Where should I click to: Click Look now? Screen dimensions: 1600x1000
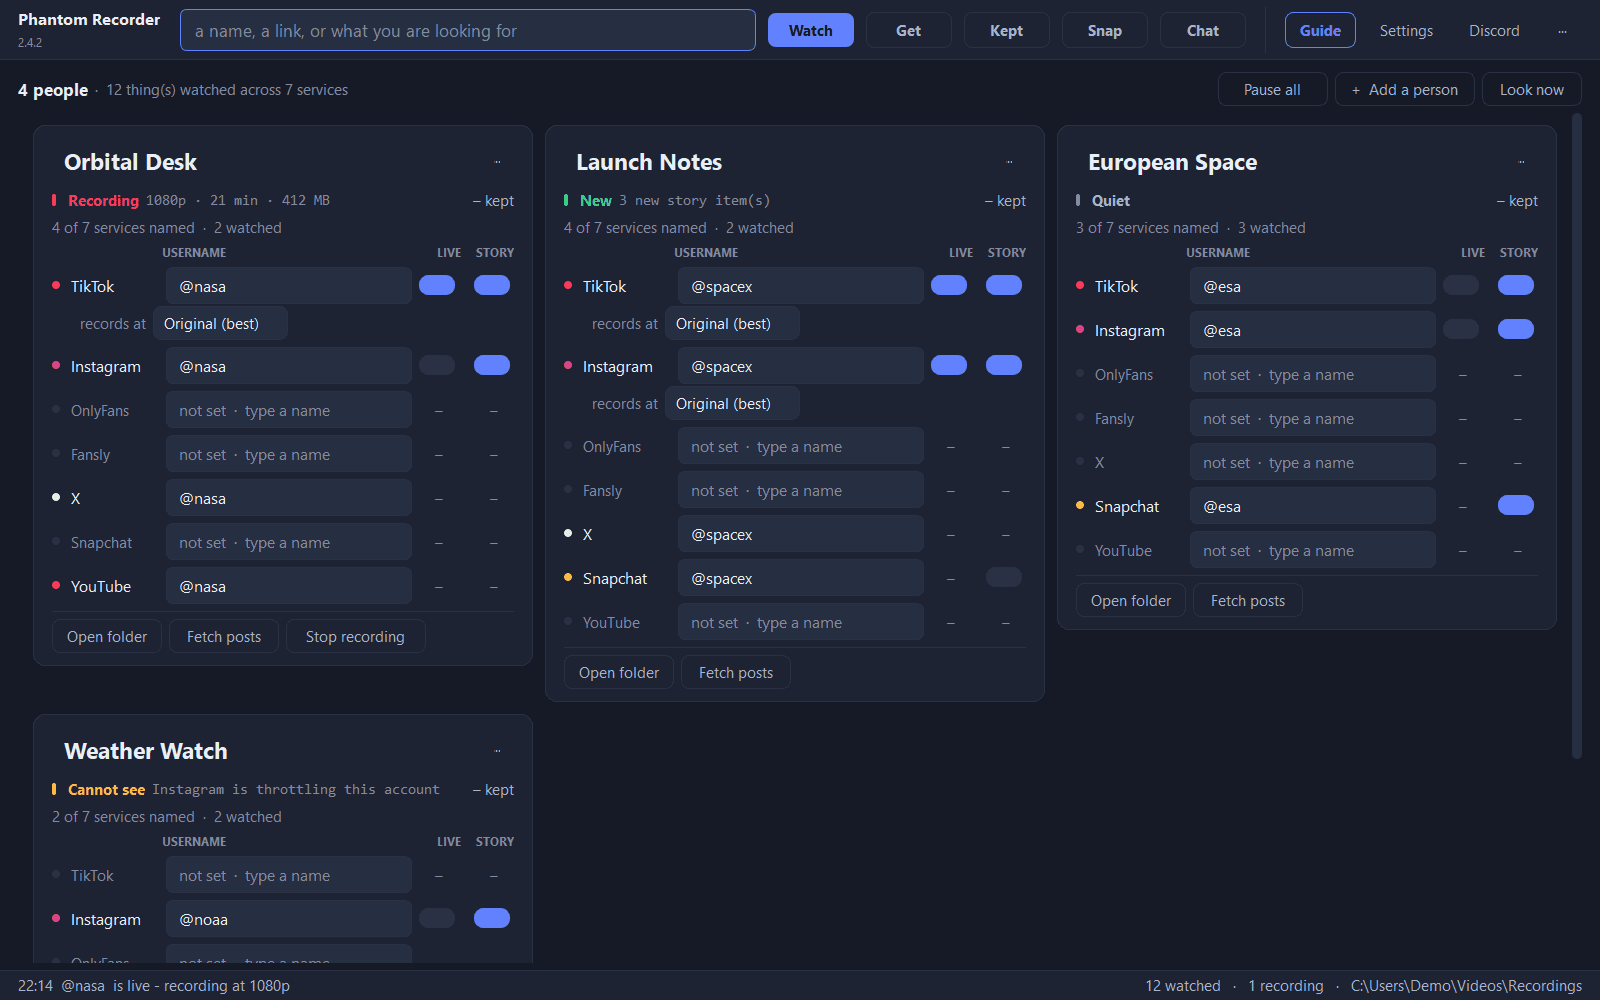1531,90
